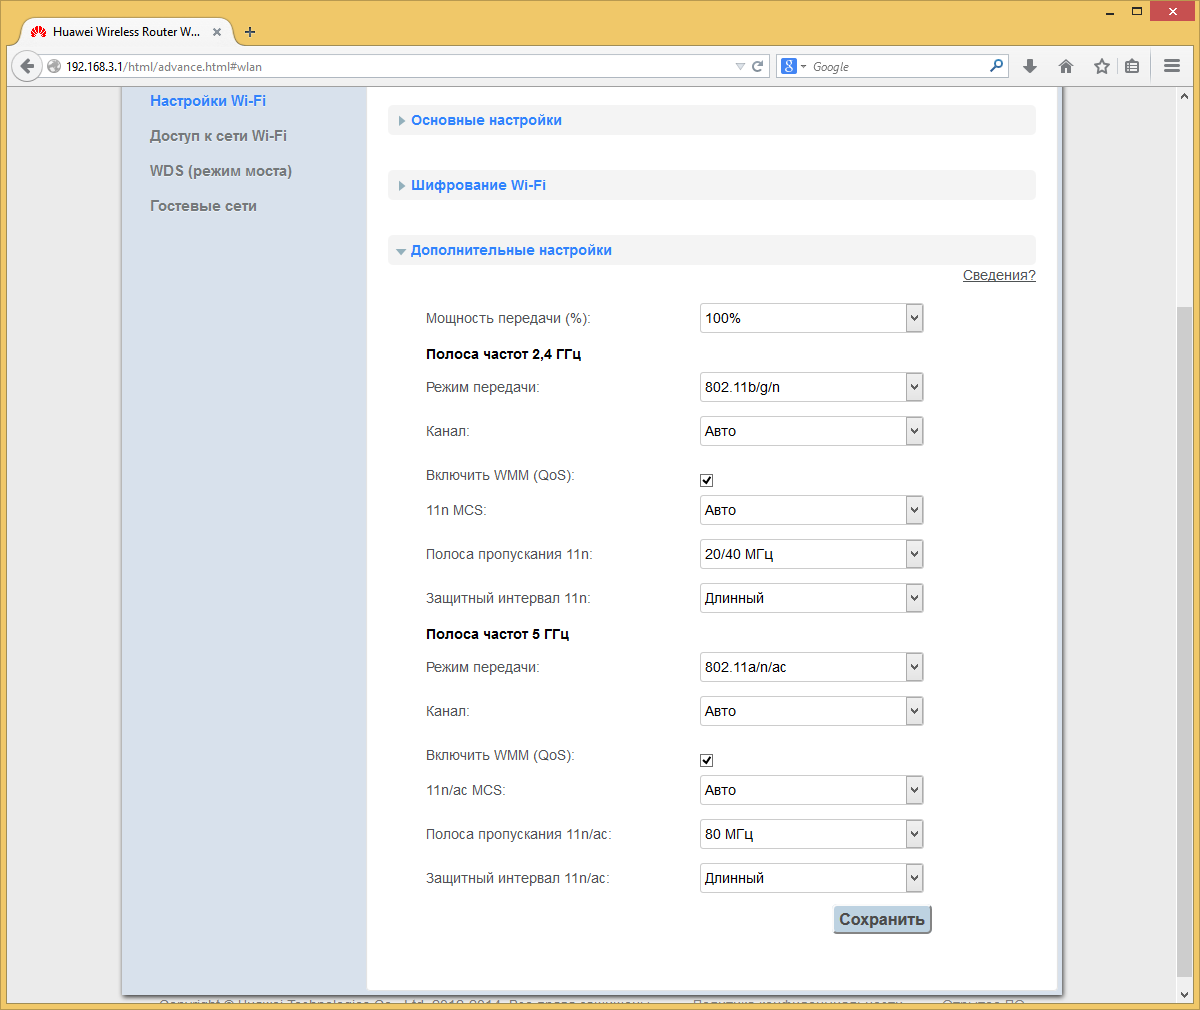This screenshot has height=1010, width=1200.
Task: Open Настройки Wi-Fi in the sidebar
Action: pyautogui.click(x=208, y=101)
